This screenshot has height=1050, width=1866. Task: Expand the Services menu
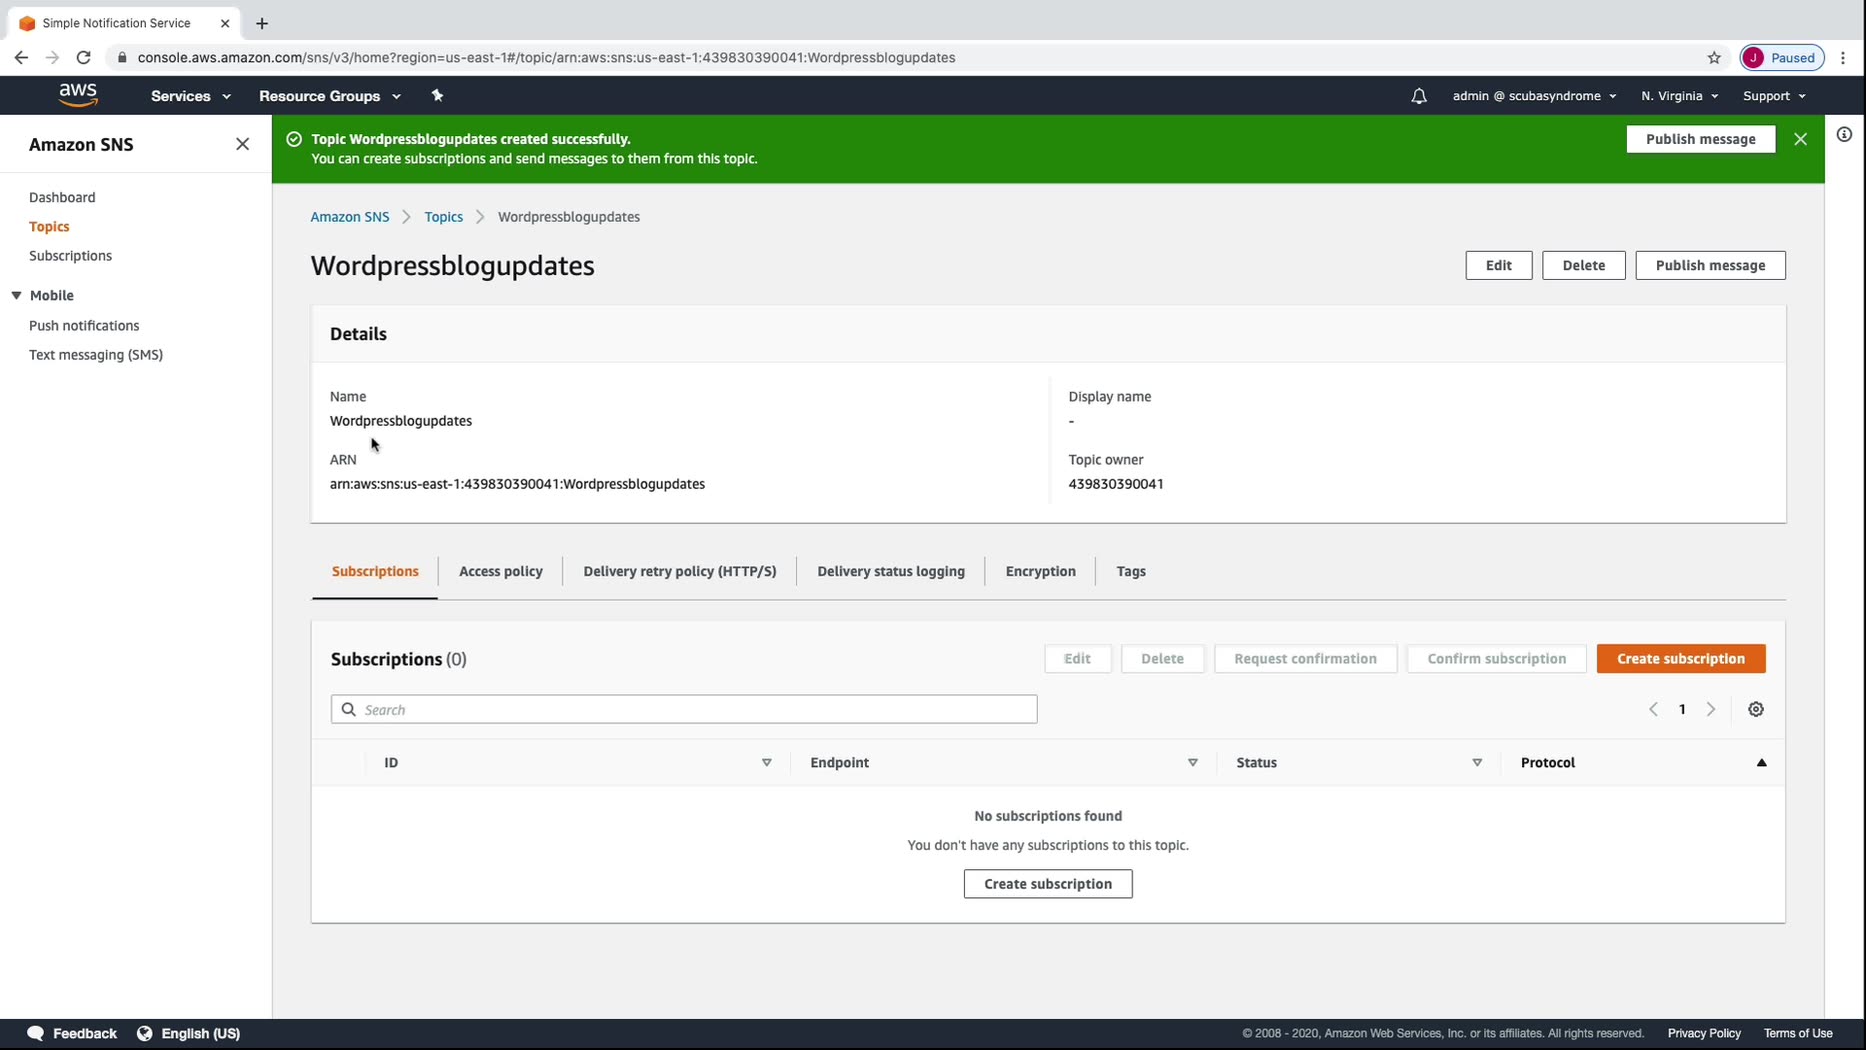[191, 96]
